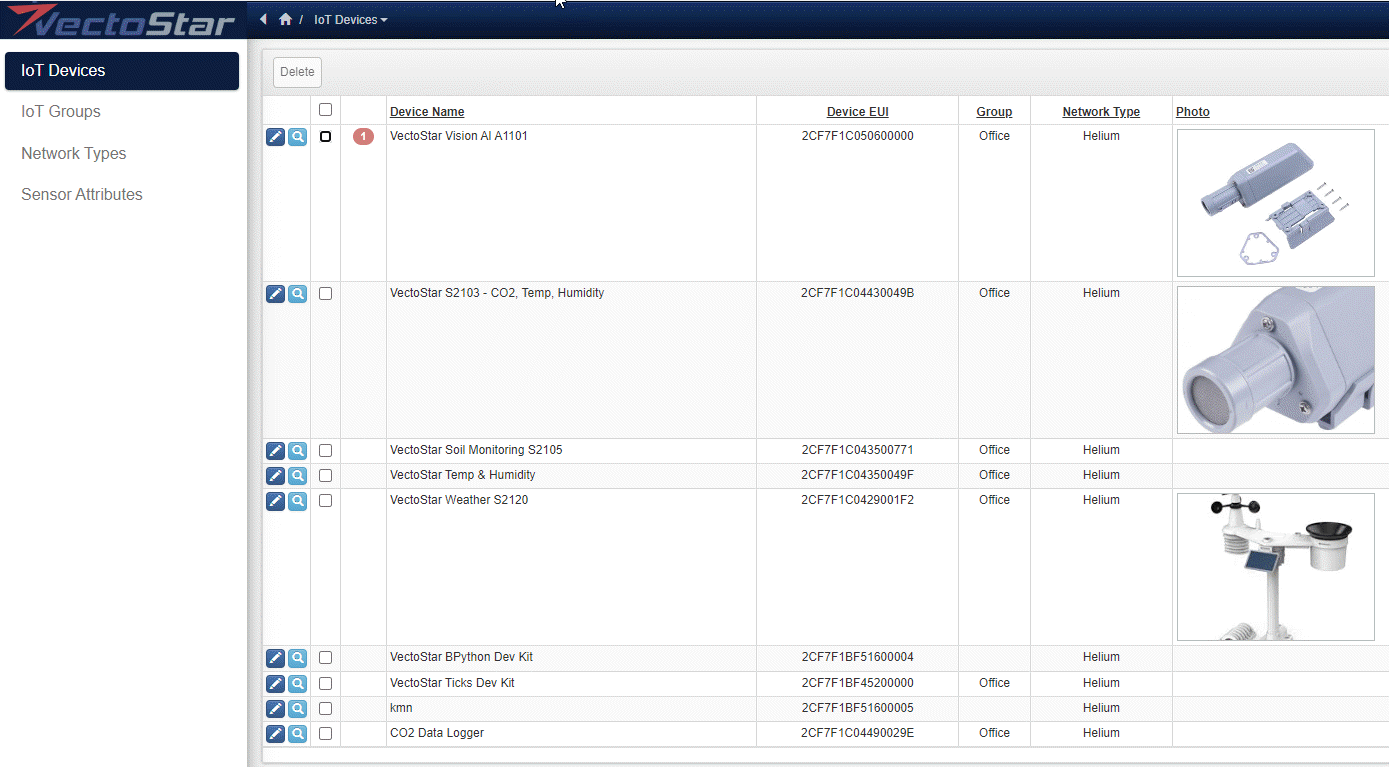Image resolution: width=1389 pixels, height=767 pixels.
Task: Edit VectoStar Vision AI A1101 with pencil icon
Action: point(275,137)
